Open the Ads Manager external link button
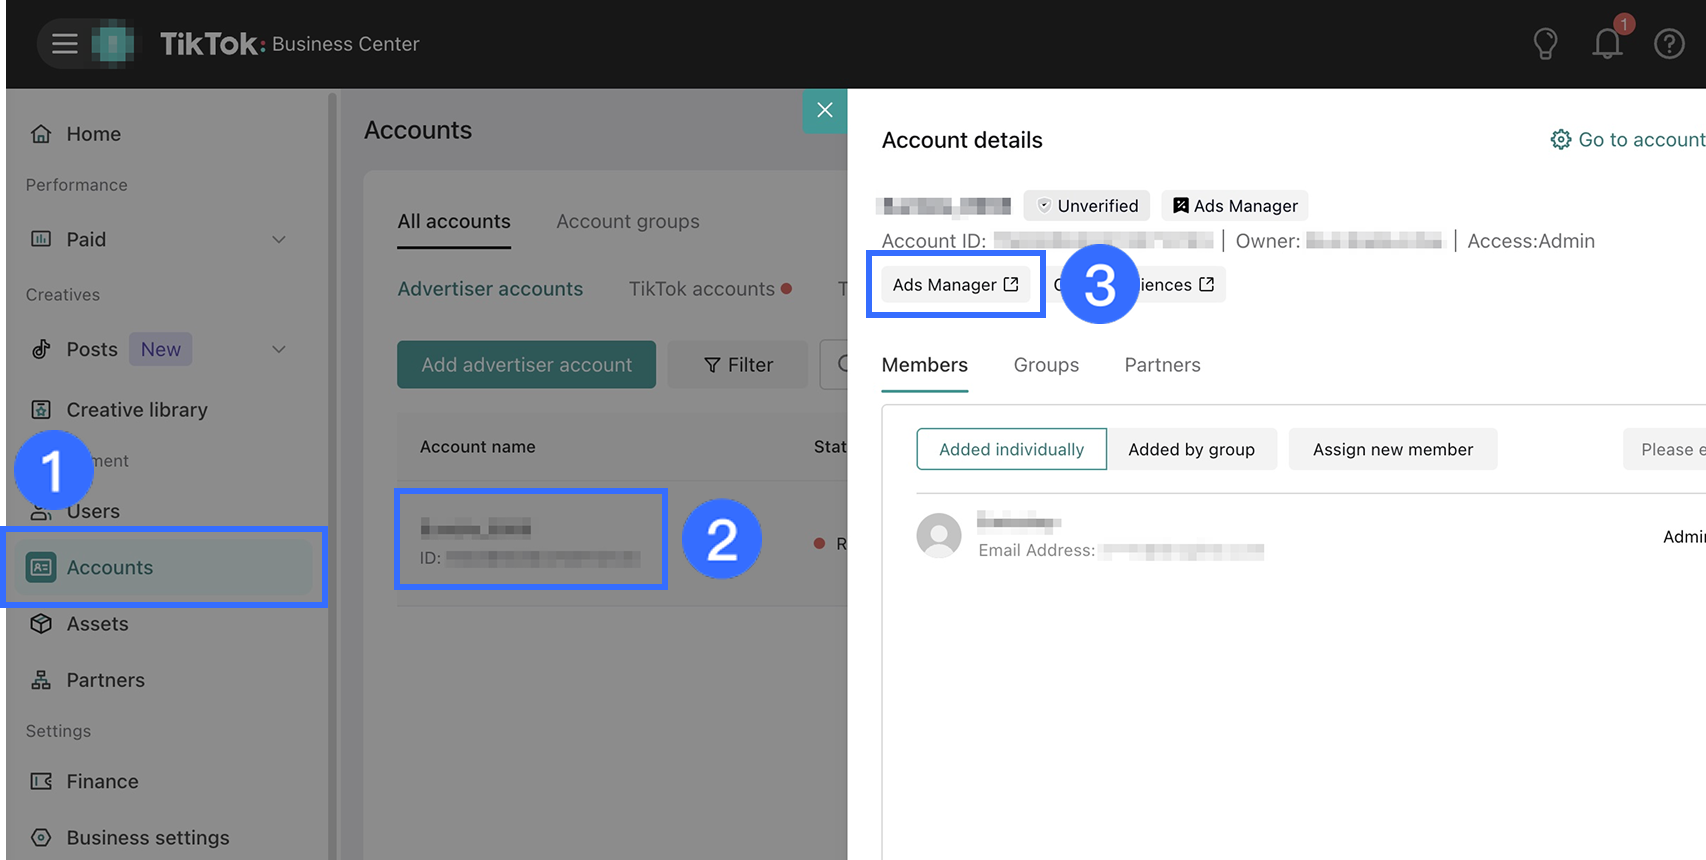This screenshot has width=1706, height=860. point(955,285)
